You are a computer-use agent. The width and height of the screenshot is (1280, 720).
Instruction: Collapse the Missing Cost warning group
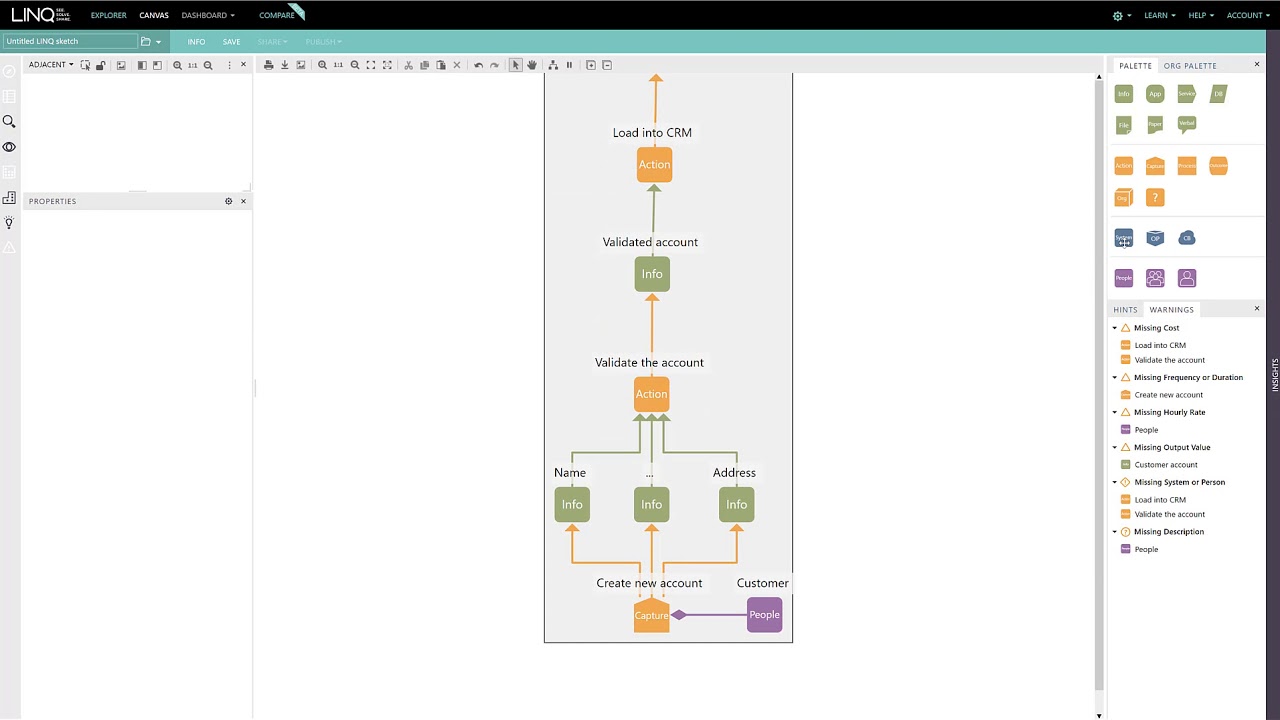coord(1115,328)
